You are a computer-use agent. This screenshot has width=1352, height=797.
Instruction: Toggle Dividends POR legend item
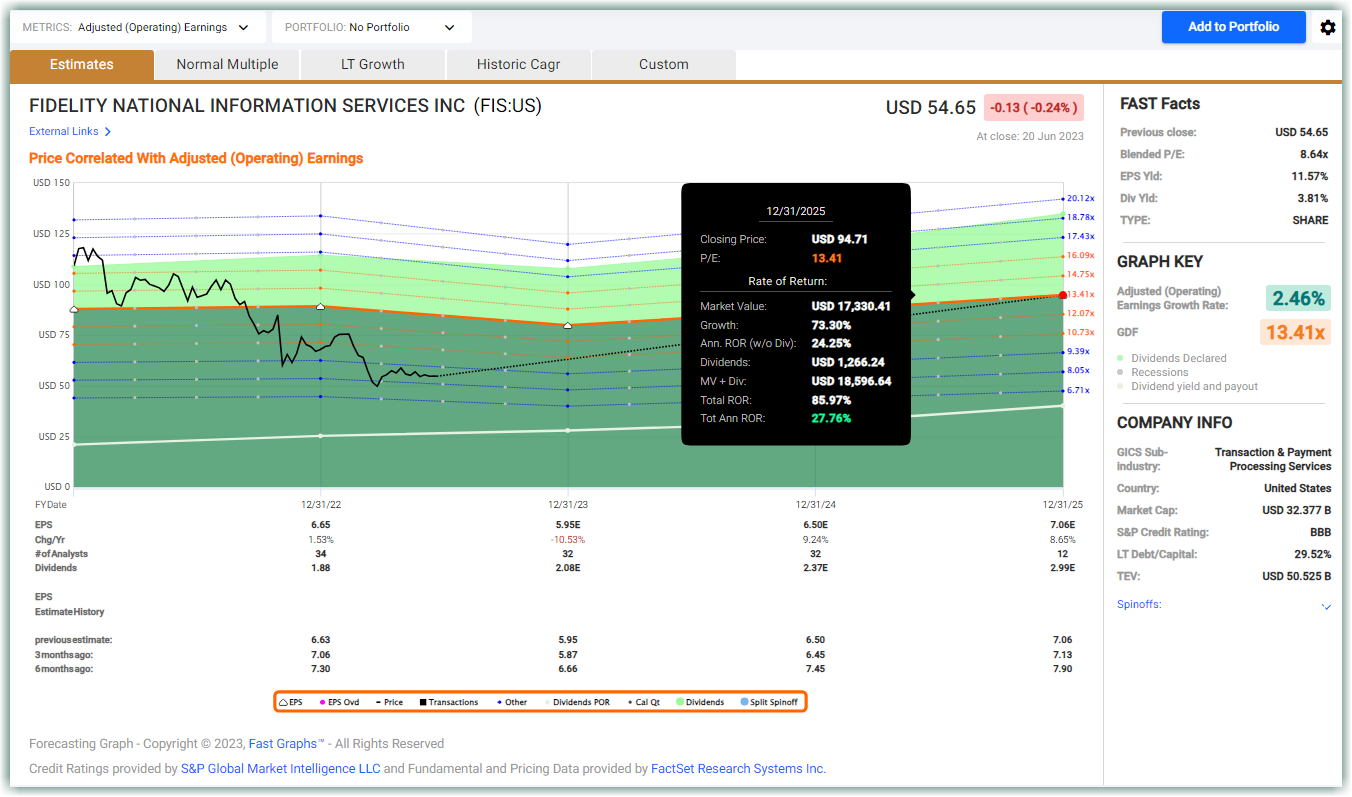(x=576, y=702)
